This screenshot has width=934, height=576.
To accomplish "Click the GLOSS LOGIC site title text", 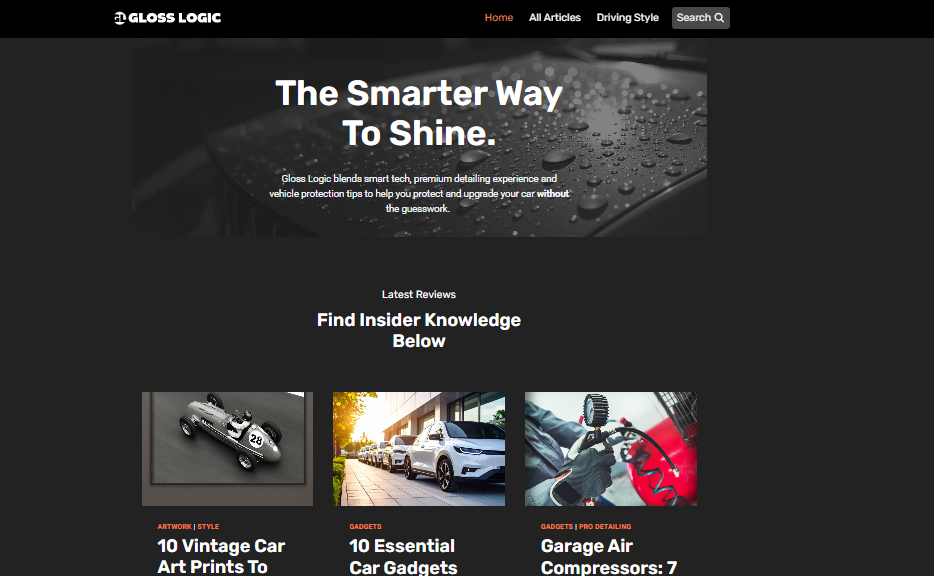I will [175, 18].
